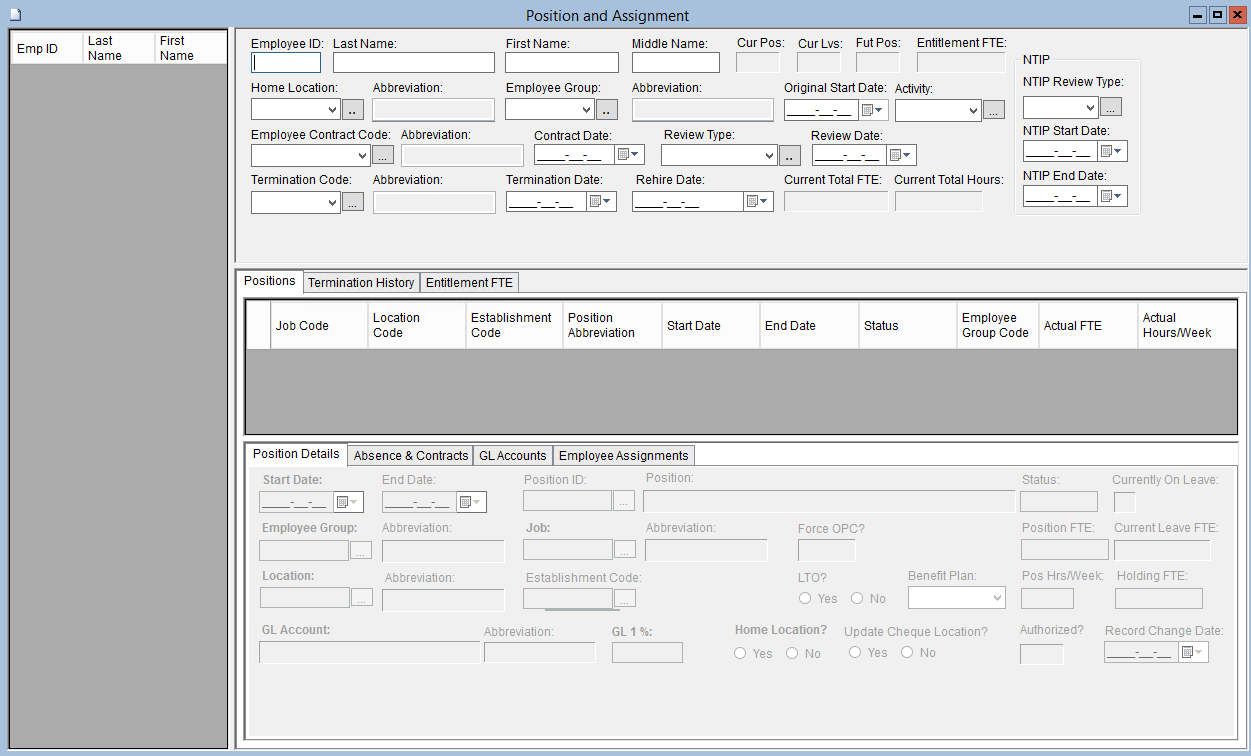The height and width of the screenshot is (756, 1251).
Task: Click the Home Location lookup ellipsis button
Action: [x=353, y=110]
